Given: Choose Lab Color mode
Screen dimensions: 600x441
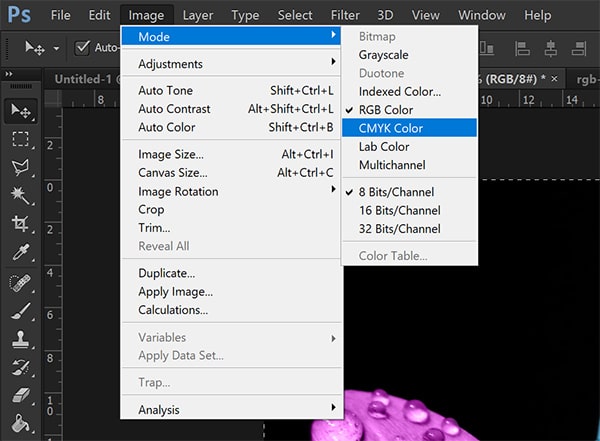Looking at the screenshot, I should (409, 146).
